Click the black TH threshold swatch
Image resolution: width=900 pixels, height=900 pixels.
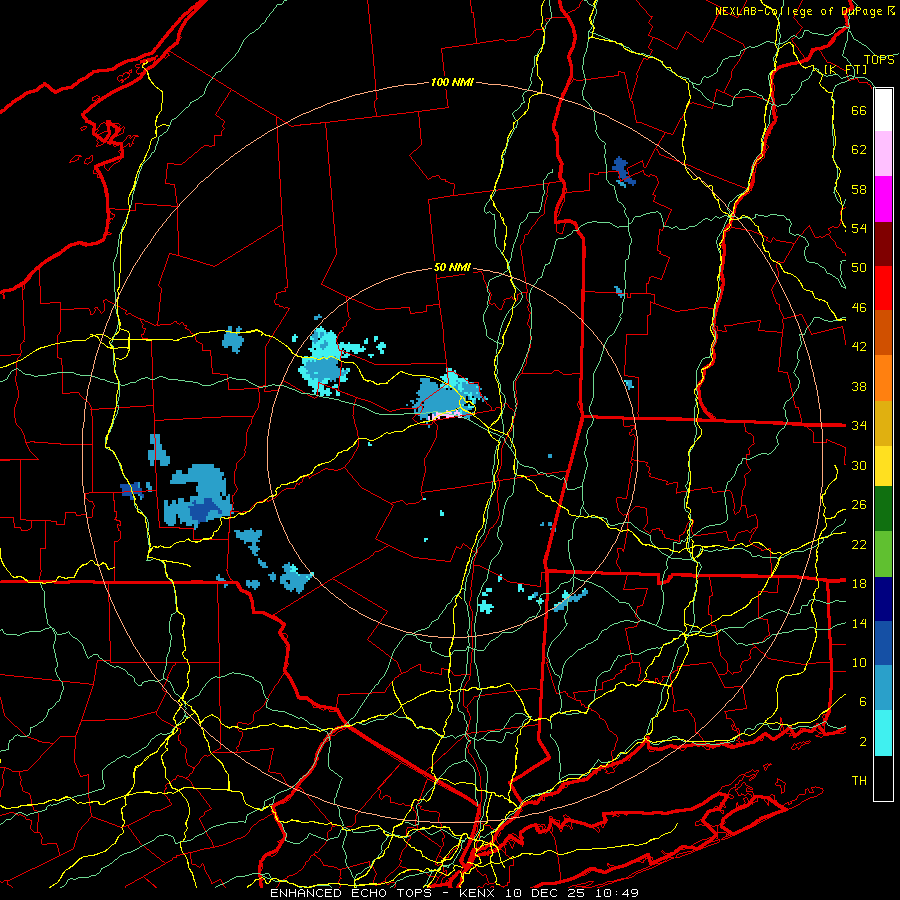[883, 778]
